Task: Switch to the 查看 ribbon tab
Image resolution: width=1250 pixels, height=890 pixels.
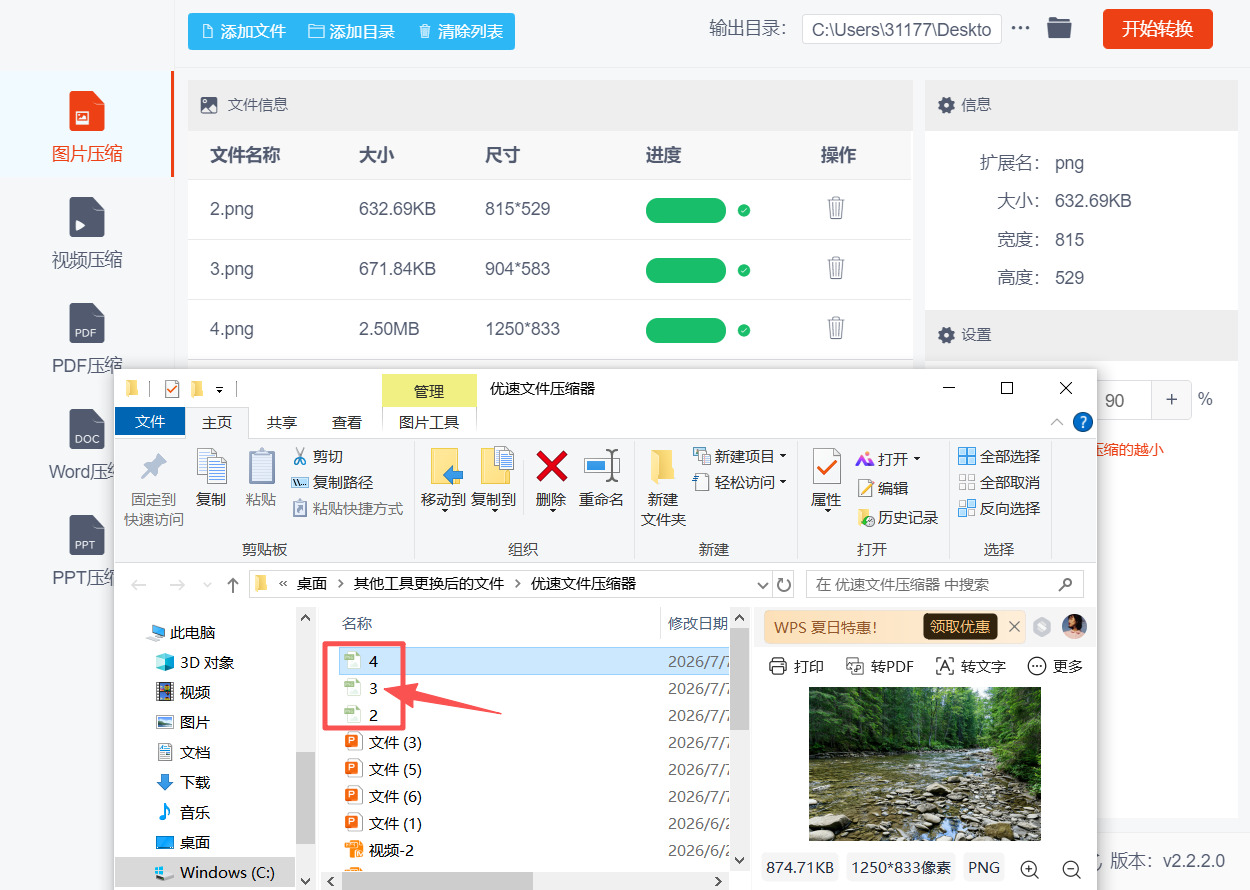Action: [x=347, y=423]
